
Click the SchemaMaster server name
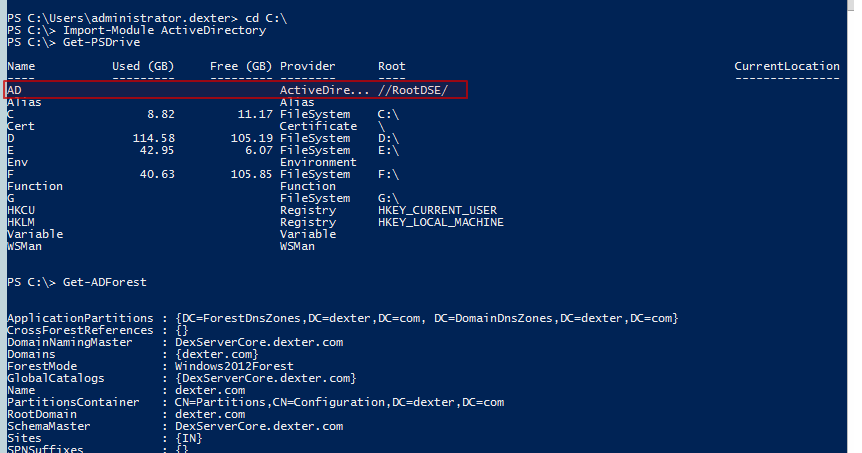259,426
